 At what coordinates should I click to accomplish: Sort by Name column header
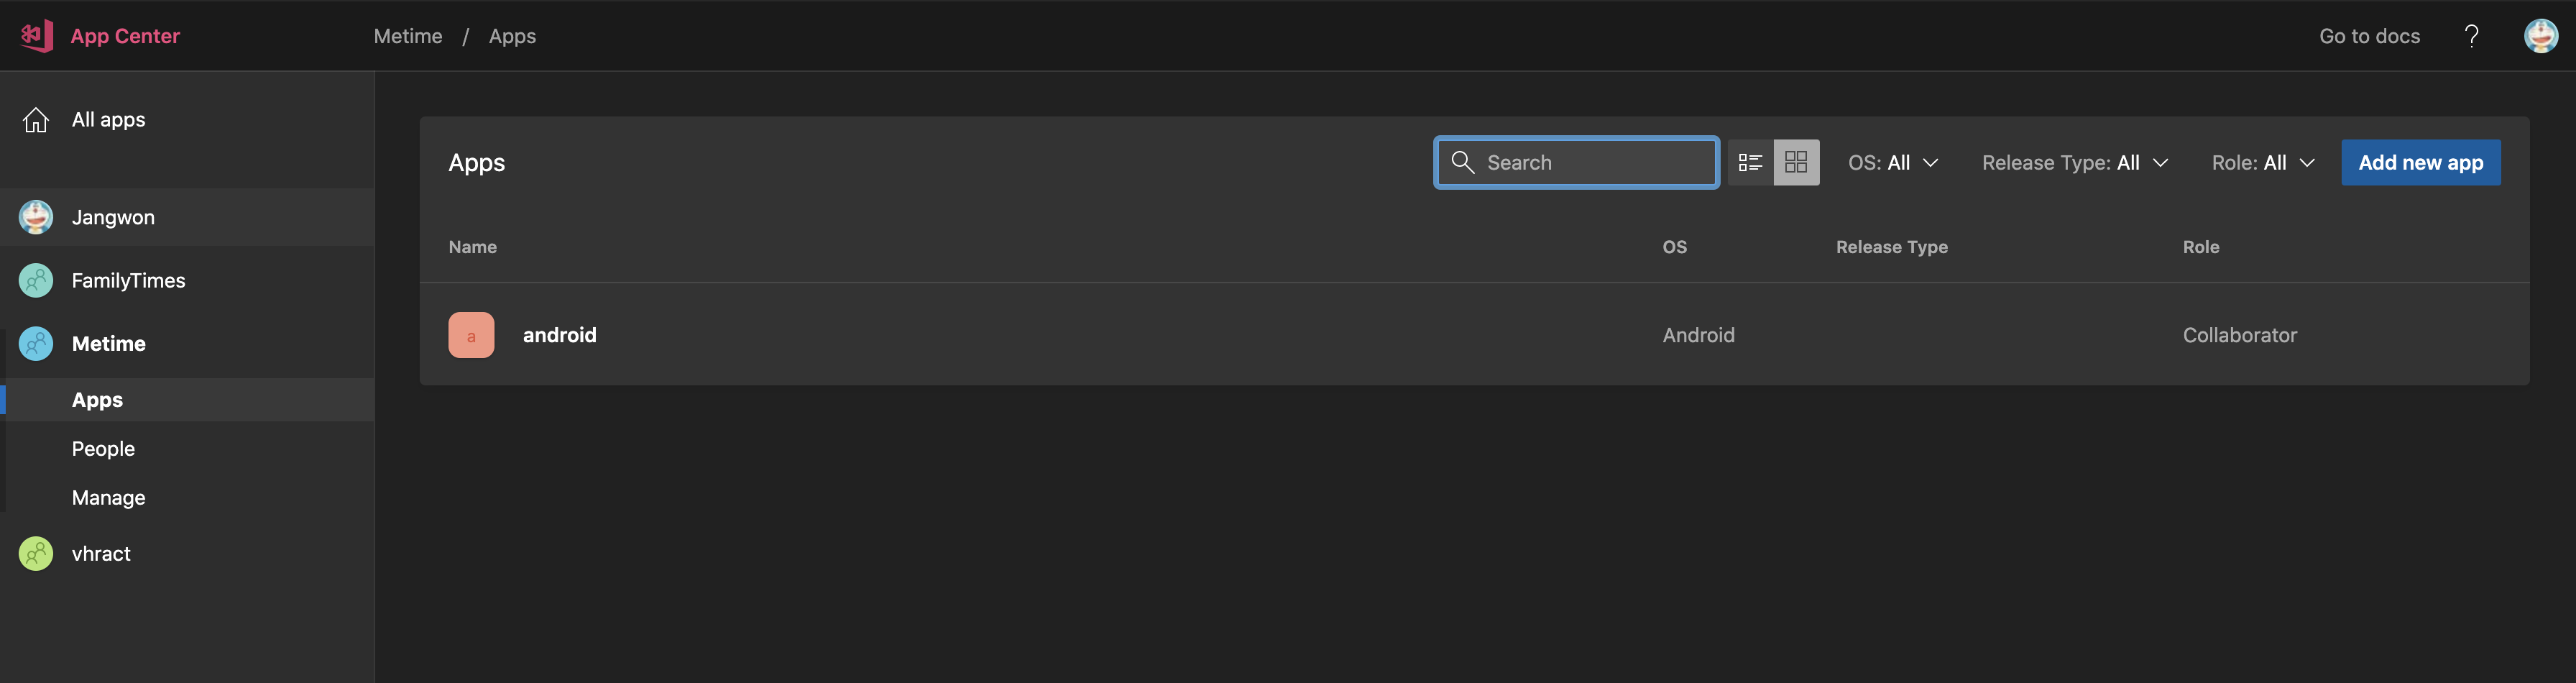pyautogui.click(x=472, y=247)
